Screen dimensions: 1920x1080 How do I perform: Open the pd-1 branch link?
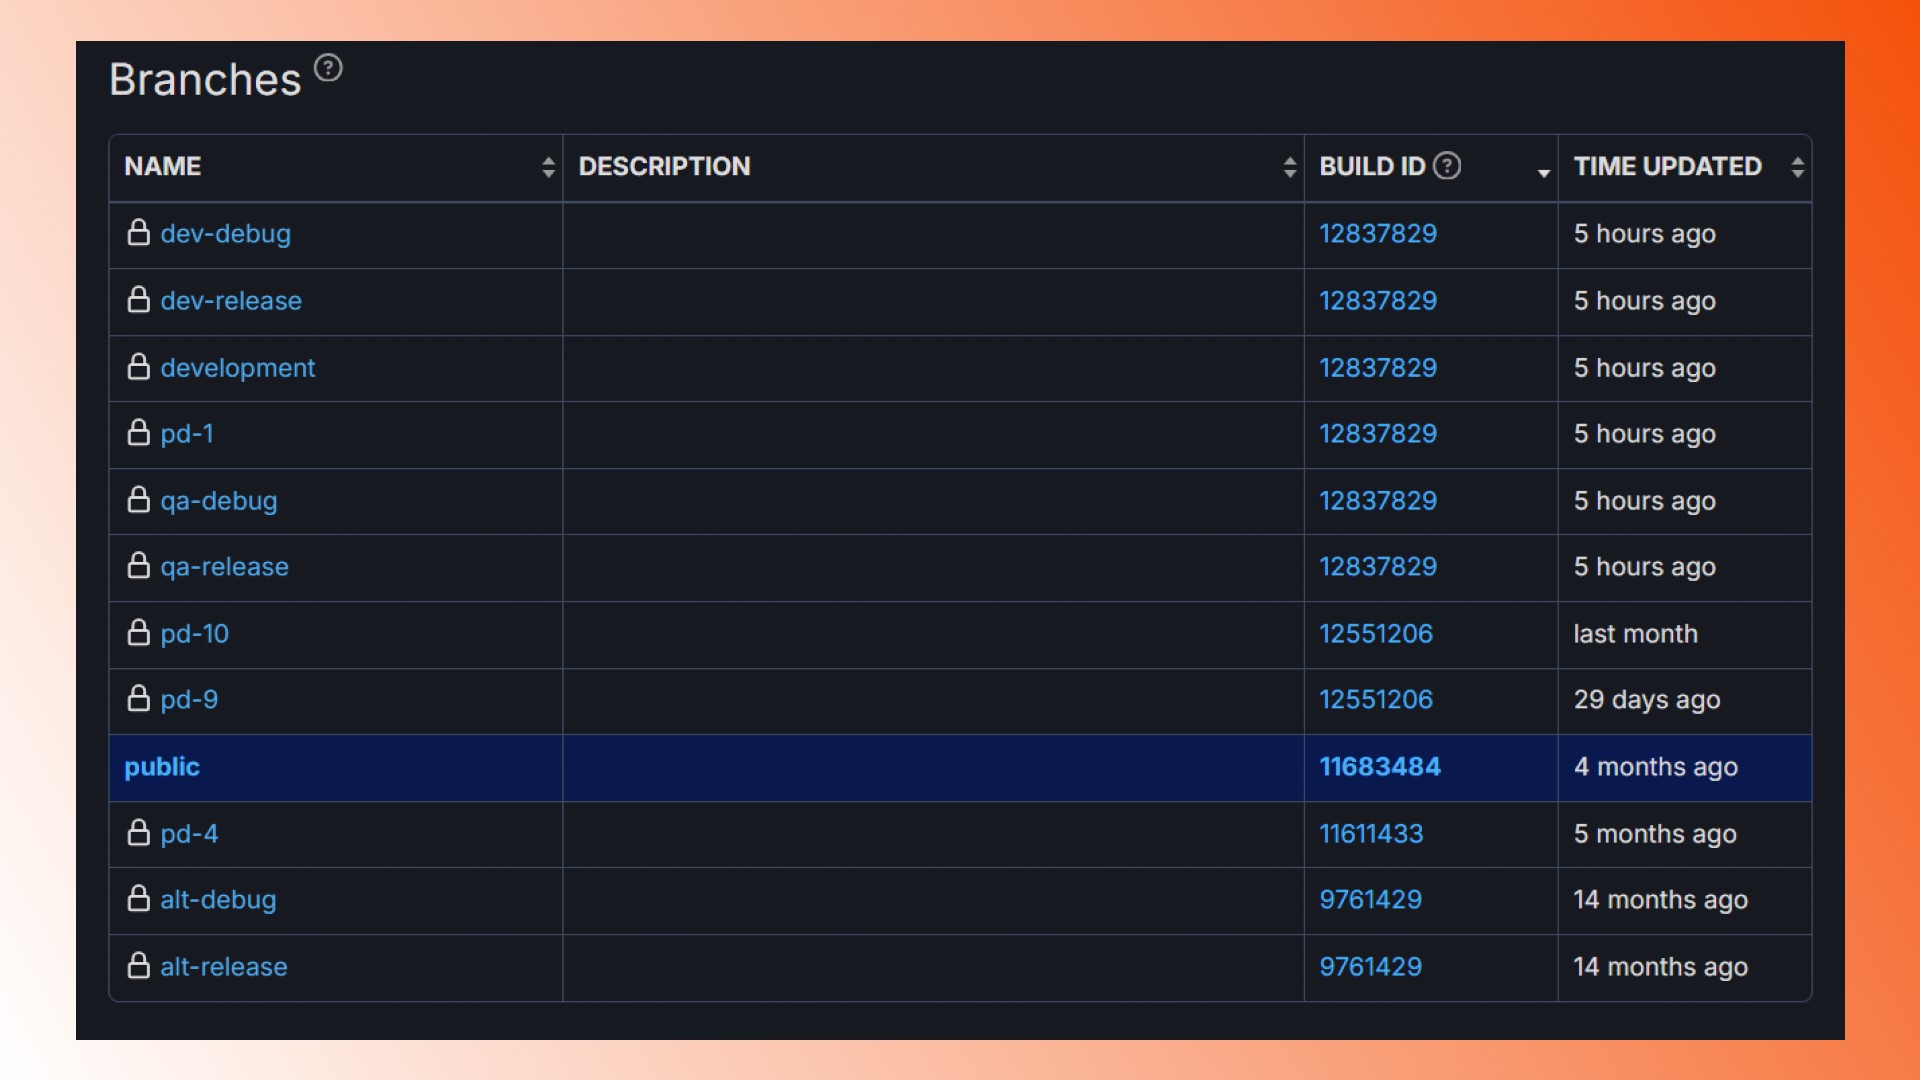pyautogui.click(x=187, y=434)
